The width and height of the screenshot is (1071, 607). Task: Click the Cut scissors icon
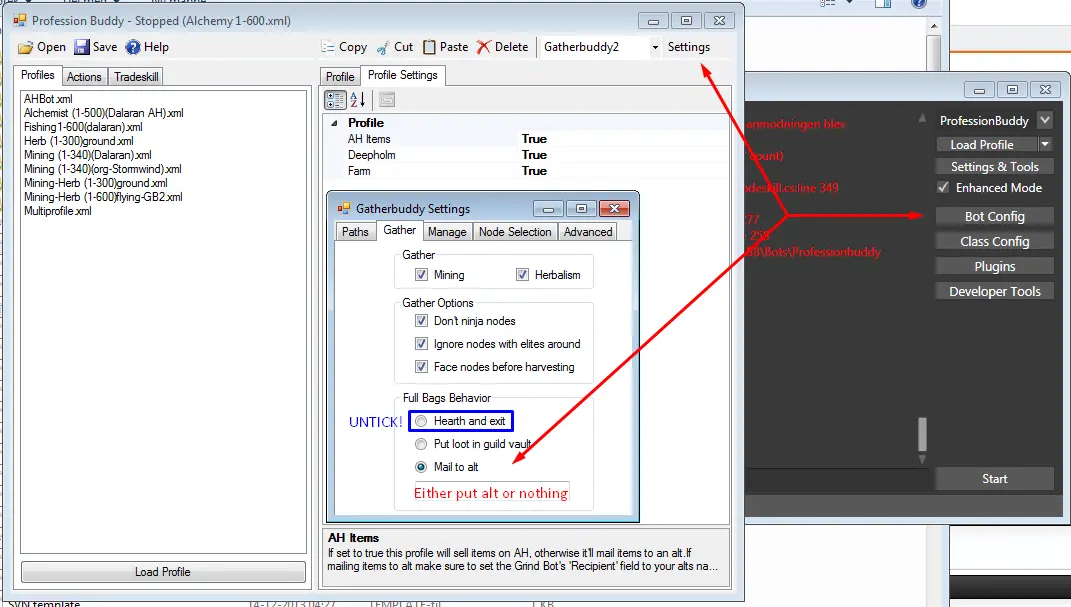pos(383,47)
